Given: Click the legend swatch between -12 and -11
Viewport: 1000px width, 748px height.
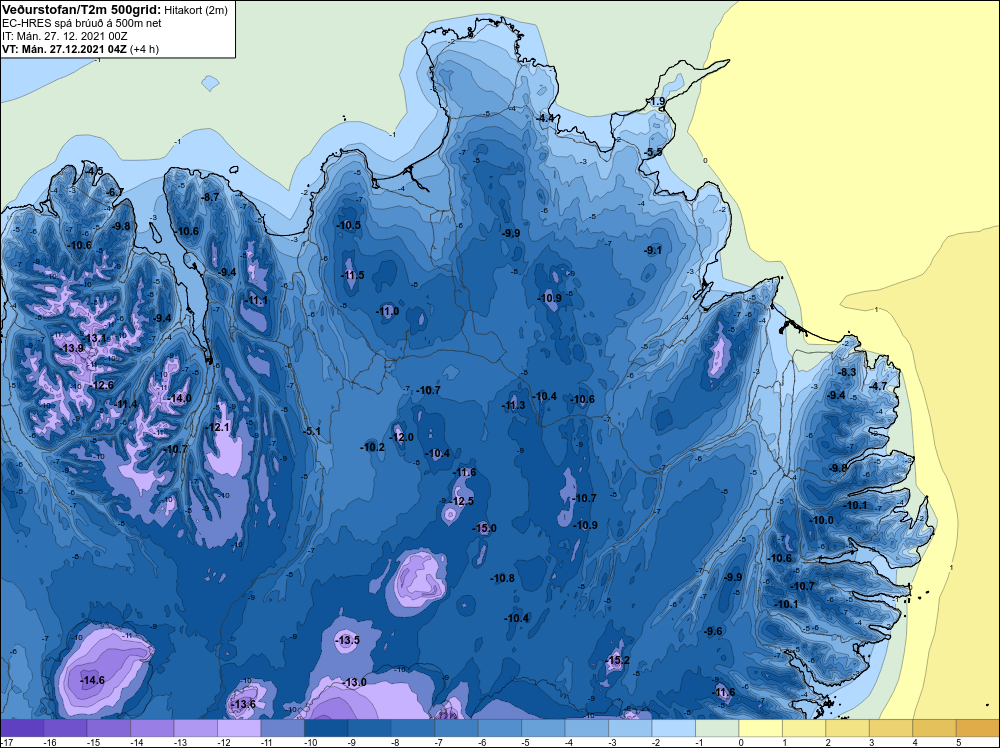Looking at the screenshot, I should (x=239, y=728).
